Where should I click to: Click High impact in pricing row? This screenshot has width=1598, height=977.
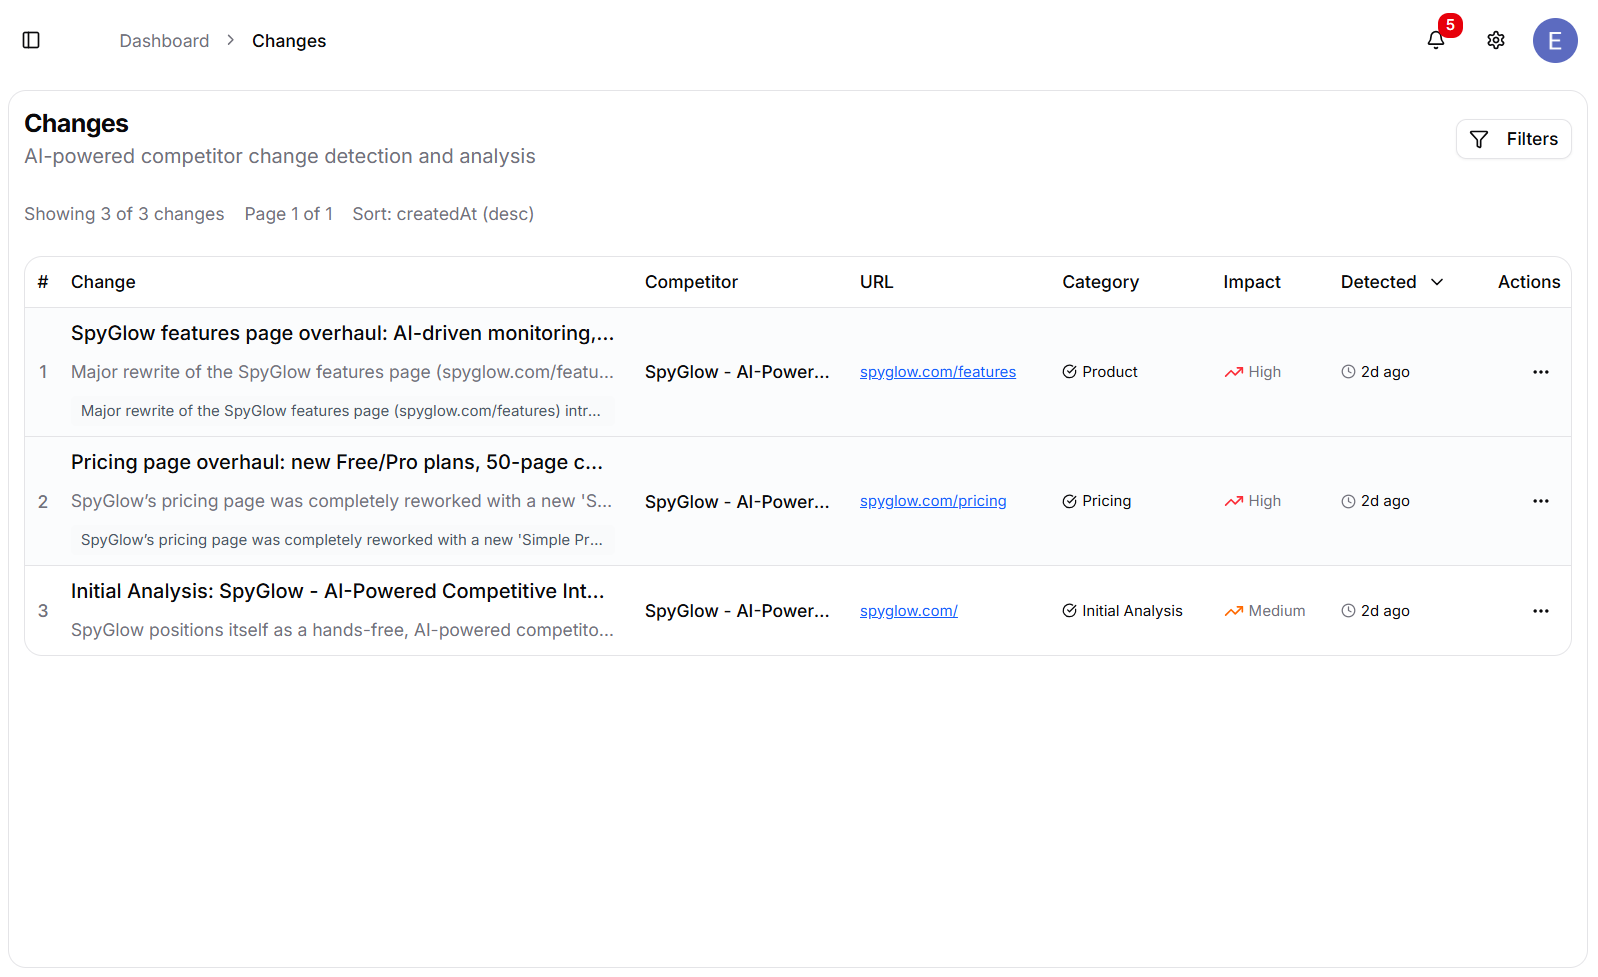click(x=1253, y=501)
